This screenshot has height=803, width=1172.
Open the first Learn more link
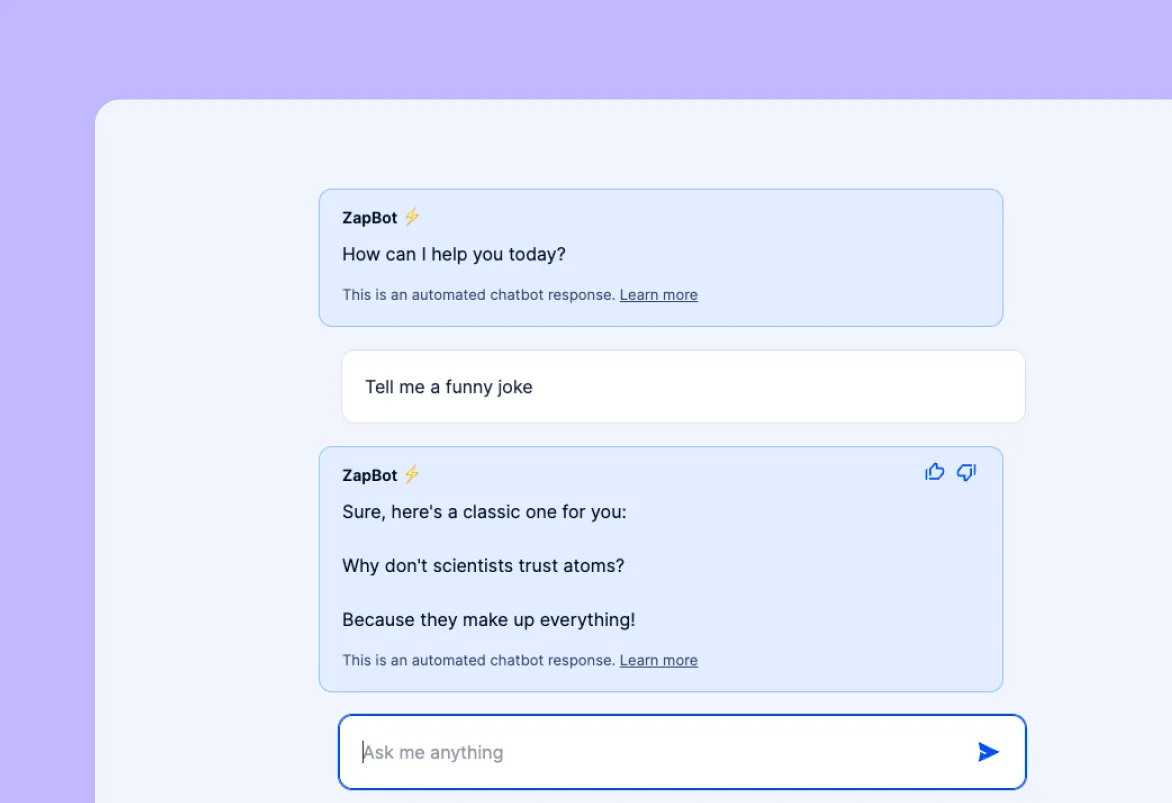click(658, 294)
